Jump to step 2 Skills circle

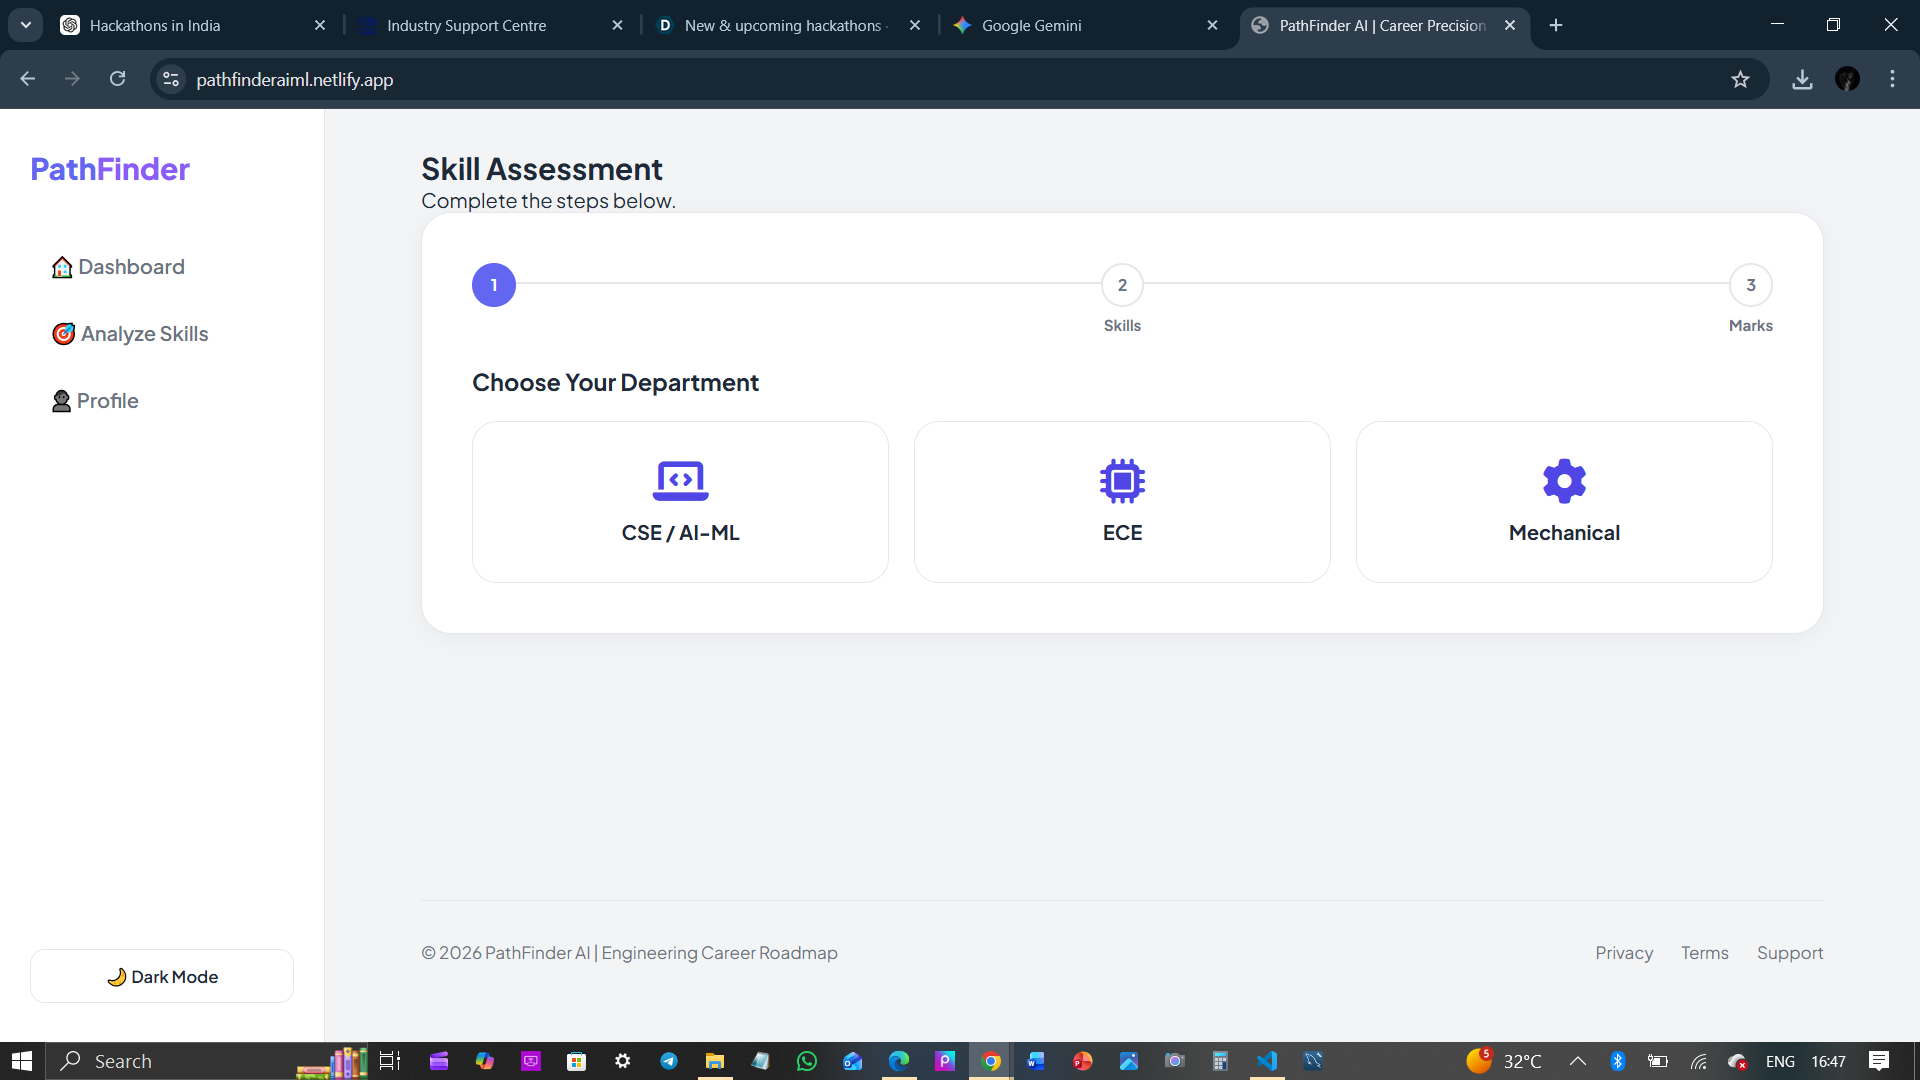pos(1122,285)
